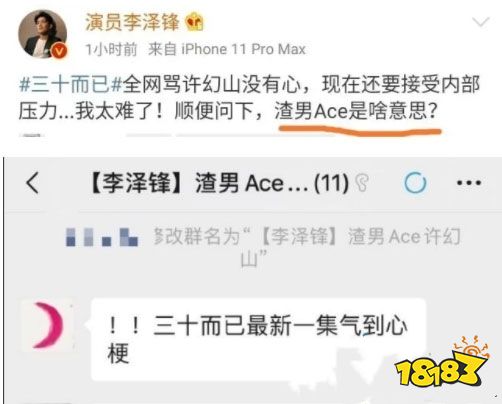Open the #三十而已# hashtag topic
The image size is (502, 404).
click(71, 84)
